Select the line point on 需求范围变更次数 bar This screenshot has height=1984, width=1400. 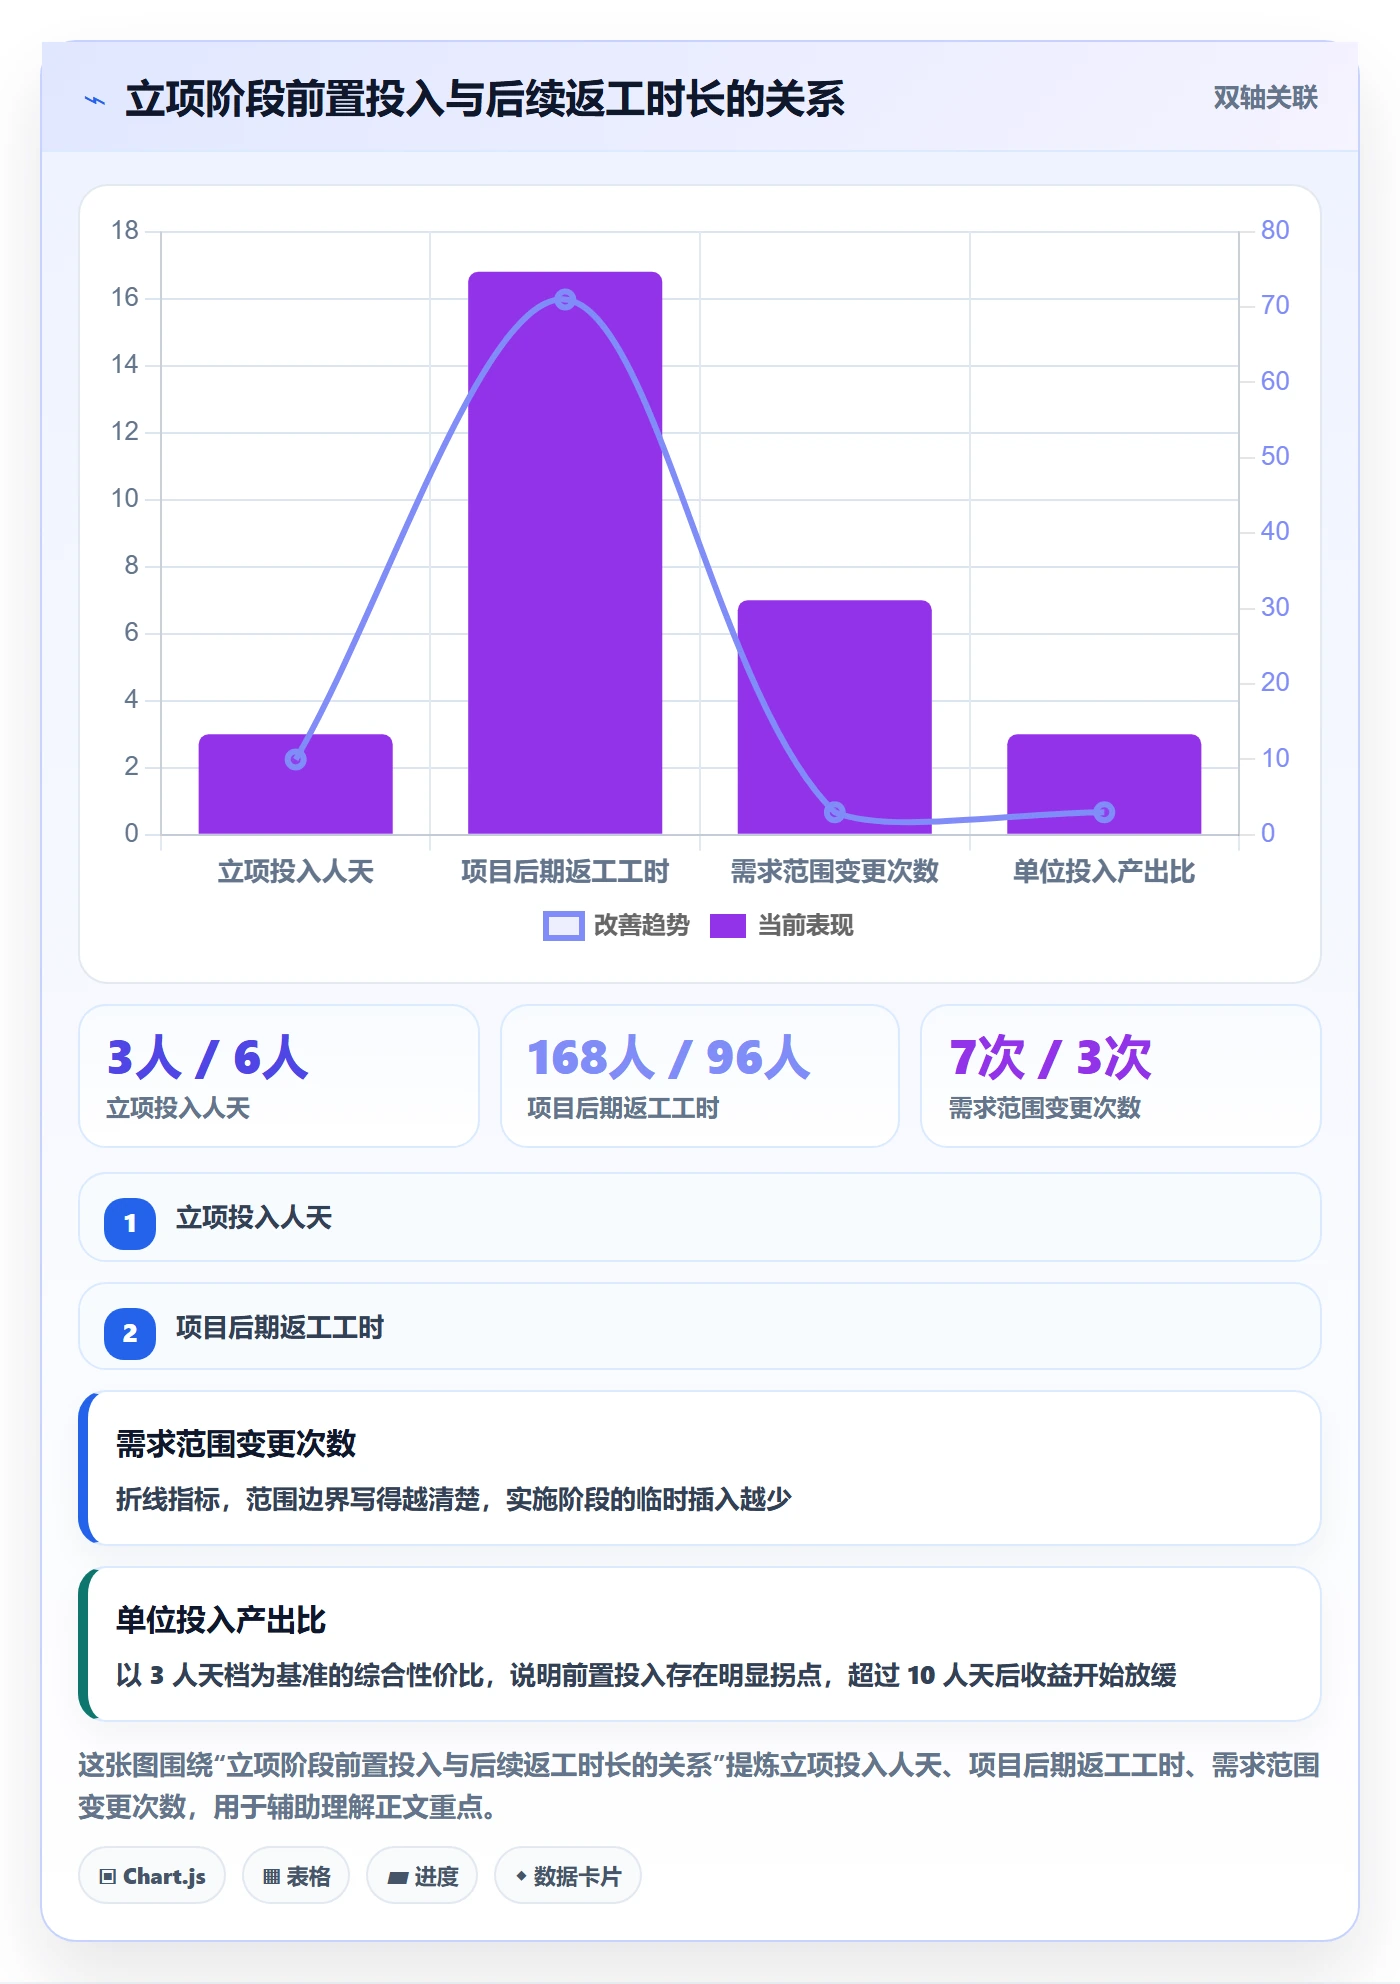[835, 812]
